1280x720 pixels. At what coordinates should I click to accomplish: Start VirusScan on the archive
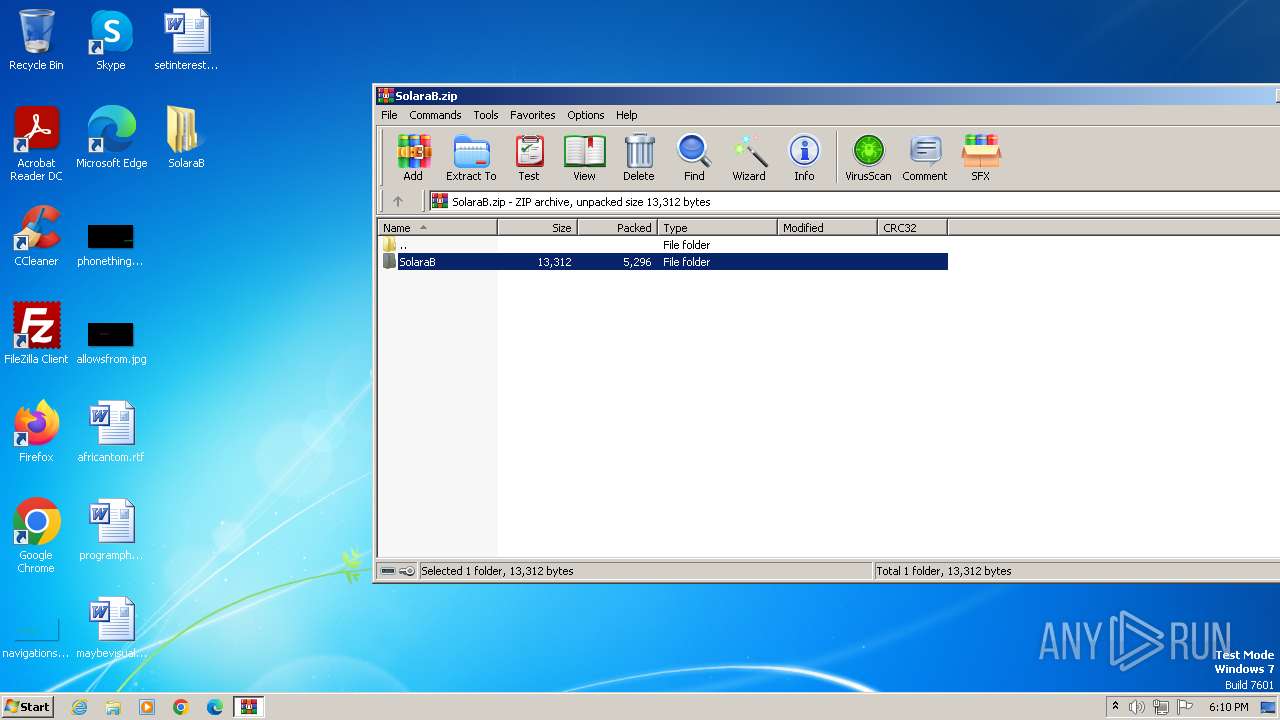tap(868, 158)
